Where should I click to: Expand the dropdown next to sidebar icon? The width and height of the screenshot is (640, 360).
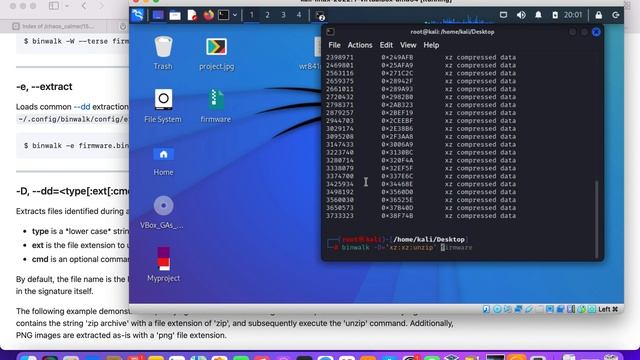click(x=67, y=6)
